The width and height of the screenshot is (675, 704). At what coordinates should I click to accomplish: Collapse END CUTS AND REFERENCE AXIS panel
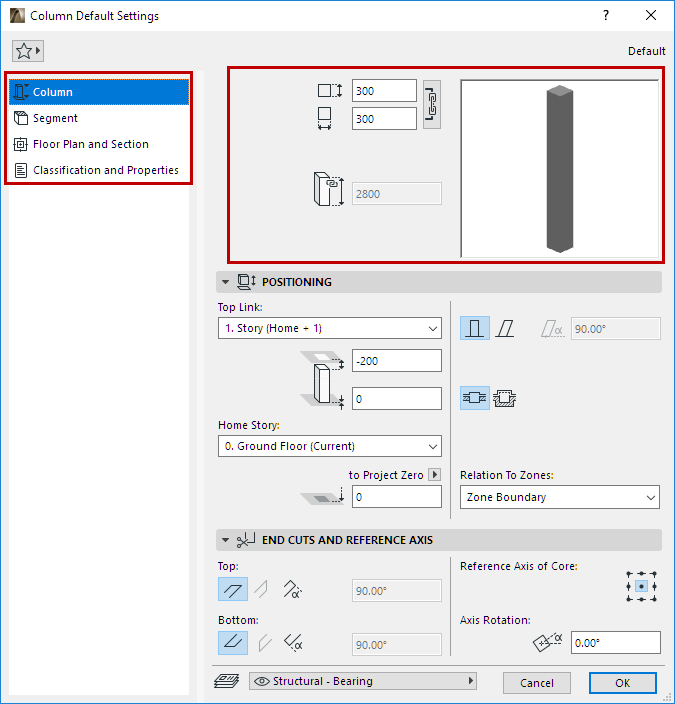[x=225, y=540]
